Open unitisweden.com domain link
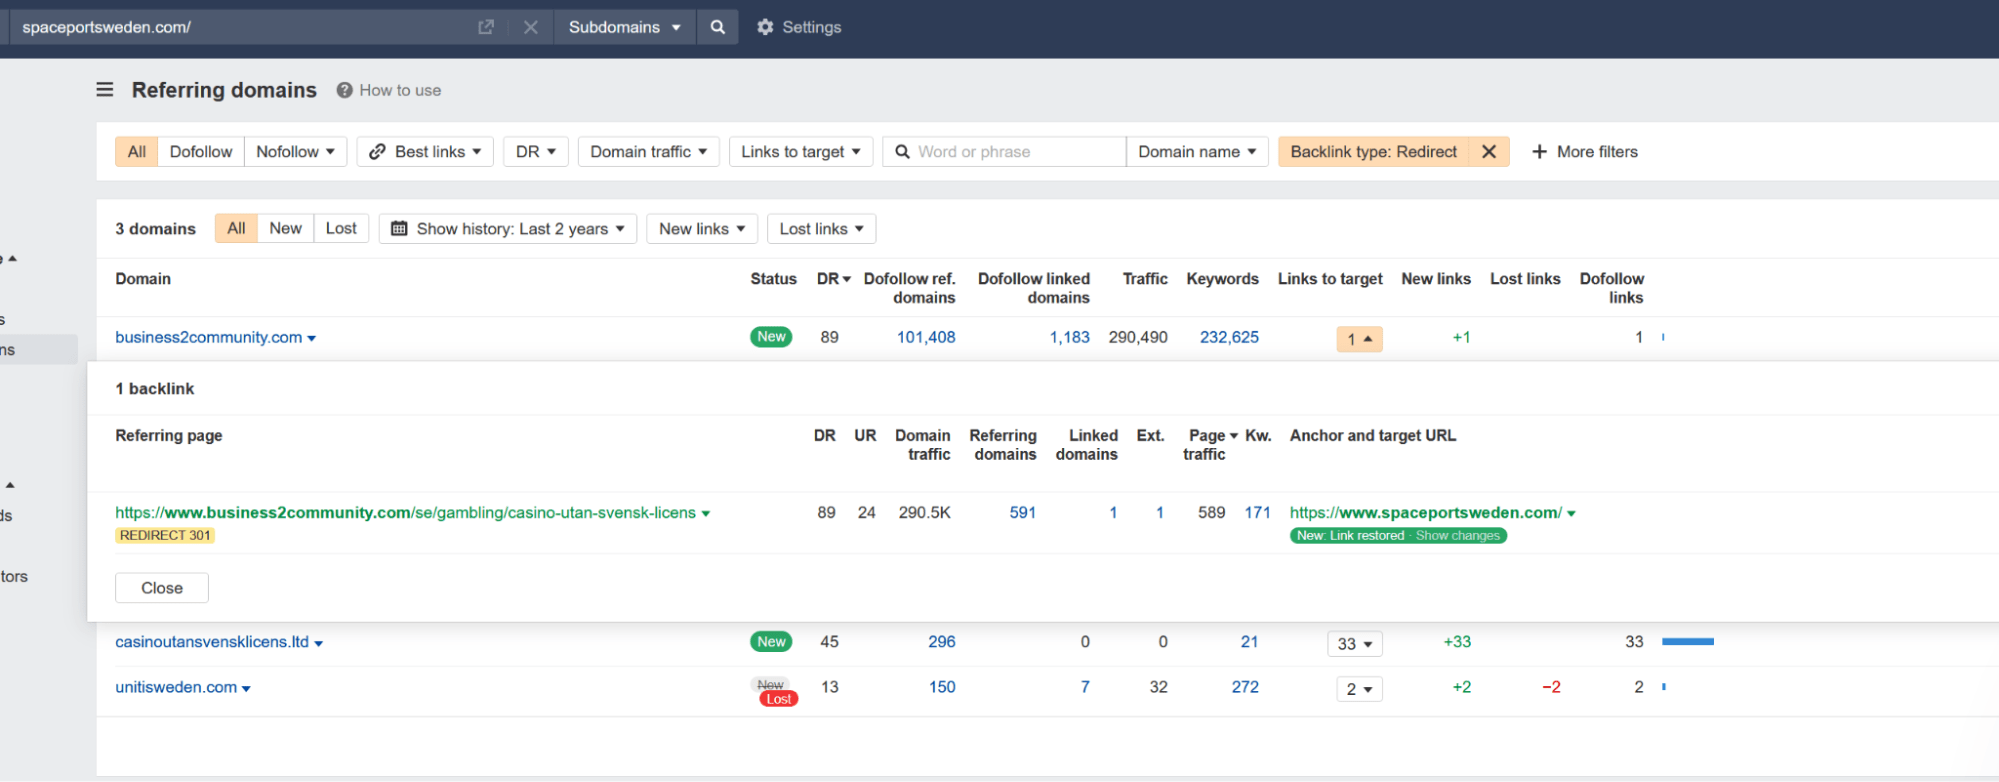Screen dimensions: 1999x782 (x=176, y=688)
